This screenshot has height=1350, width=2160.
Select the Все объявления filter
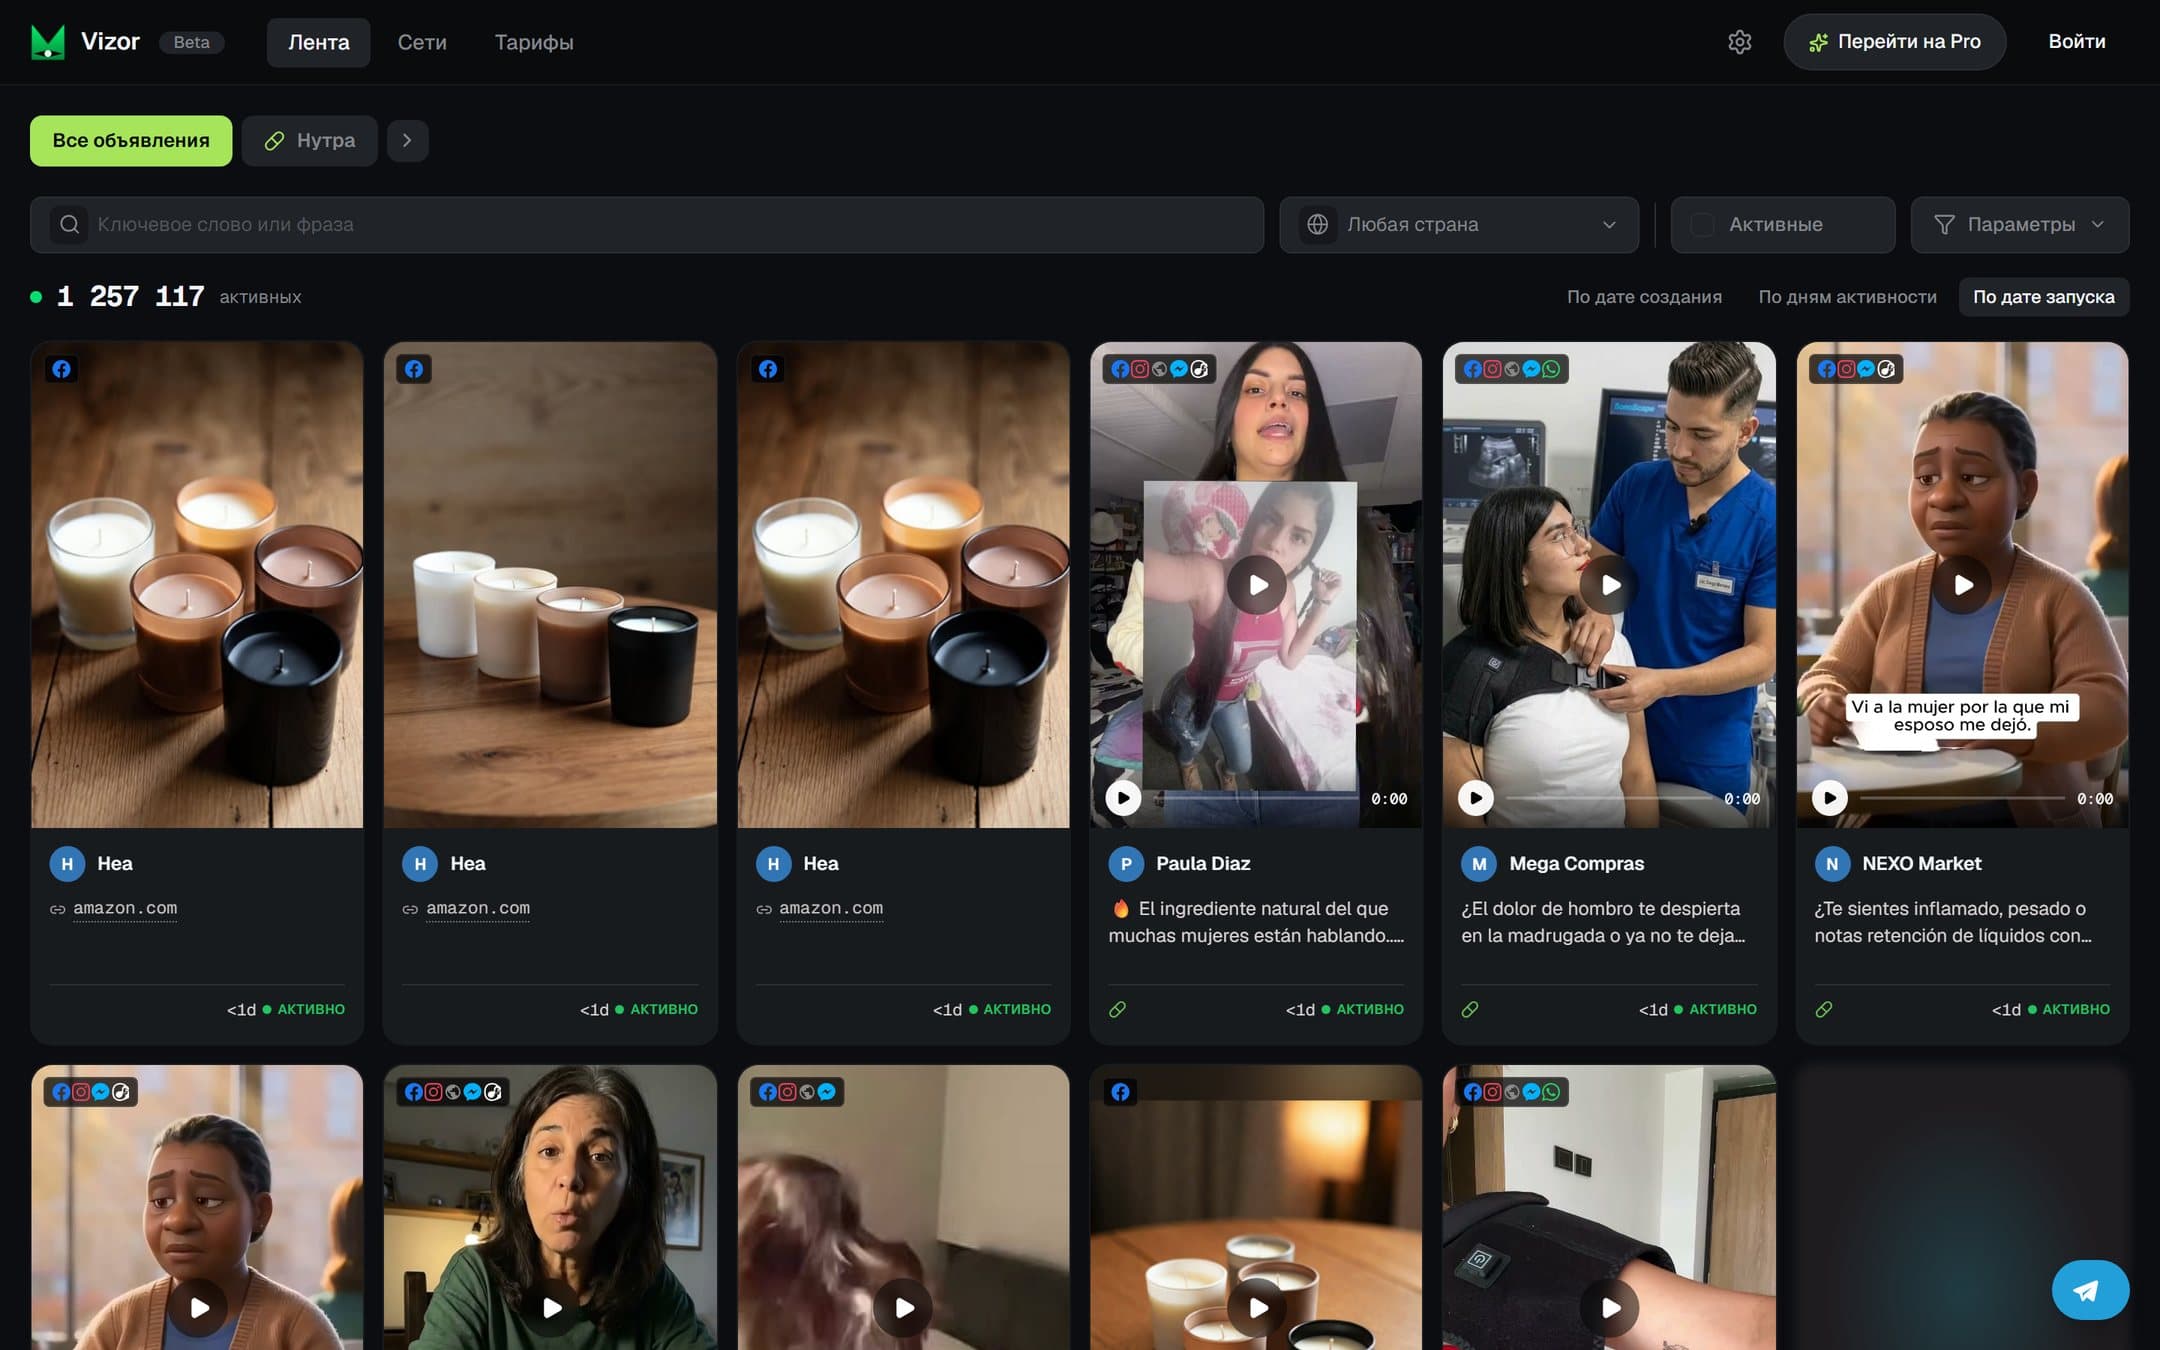pos(131,141)
